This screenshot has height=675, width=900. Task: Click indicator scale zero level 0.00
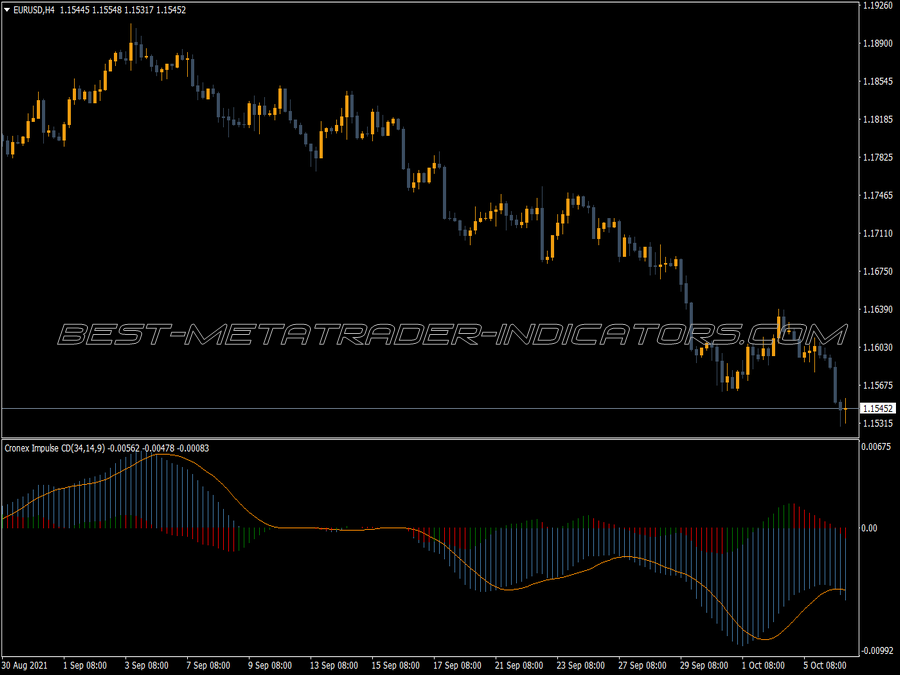coord(870,528)
